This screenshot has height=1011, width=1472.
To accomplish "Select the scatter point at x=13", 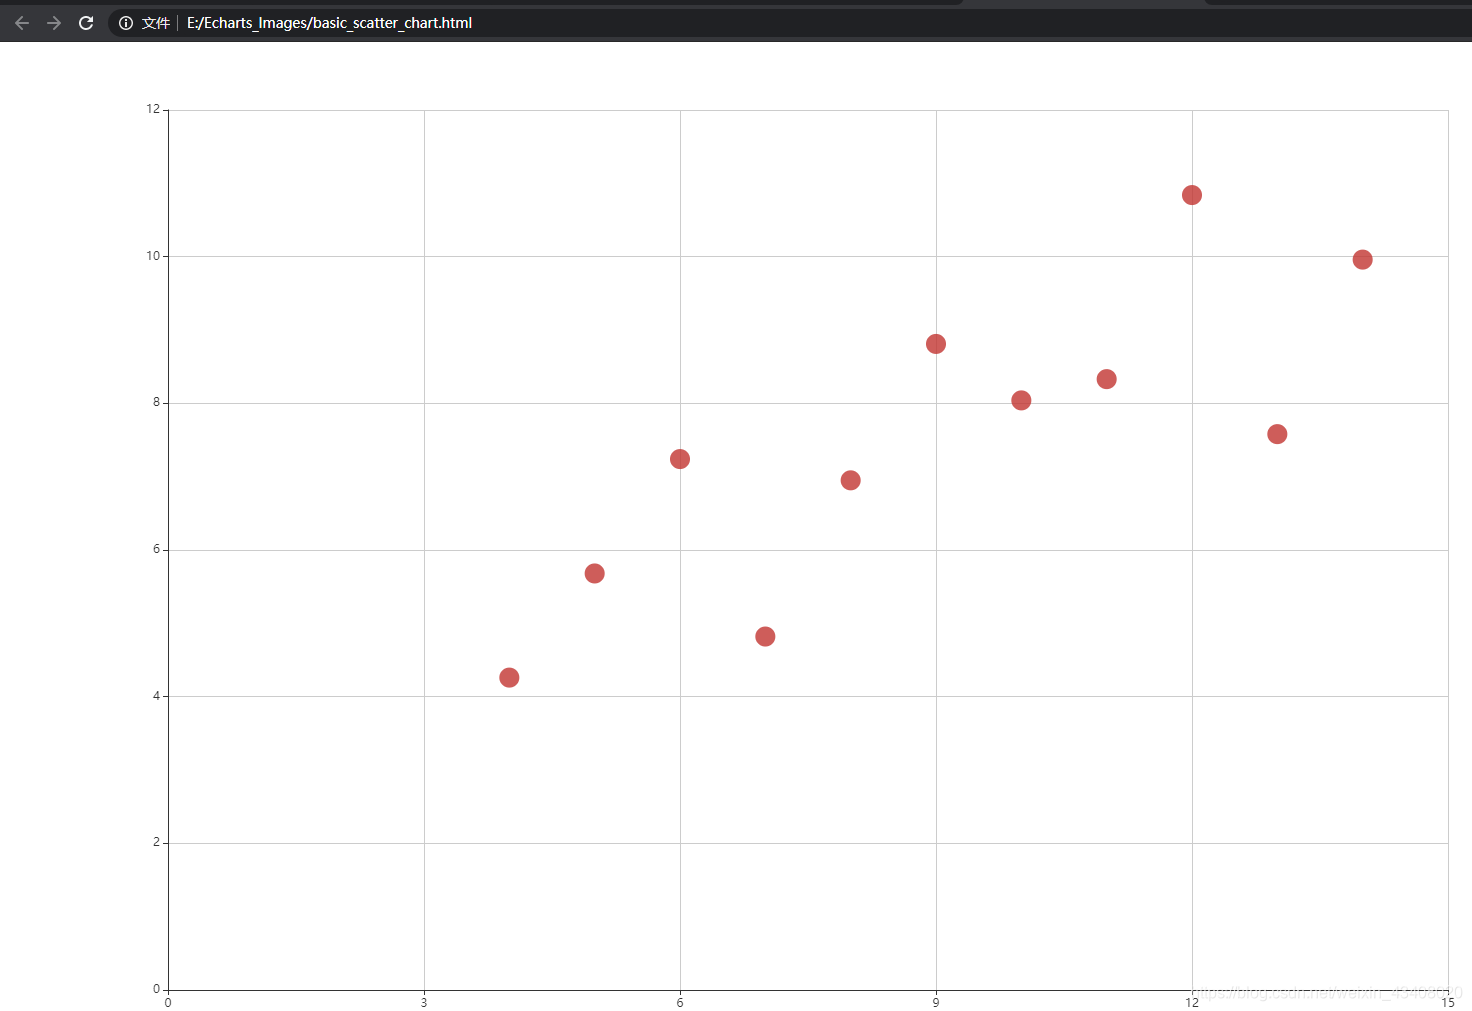I will tap(1277, 434).
